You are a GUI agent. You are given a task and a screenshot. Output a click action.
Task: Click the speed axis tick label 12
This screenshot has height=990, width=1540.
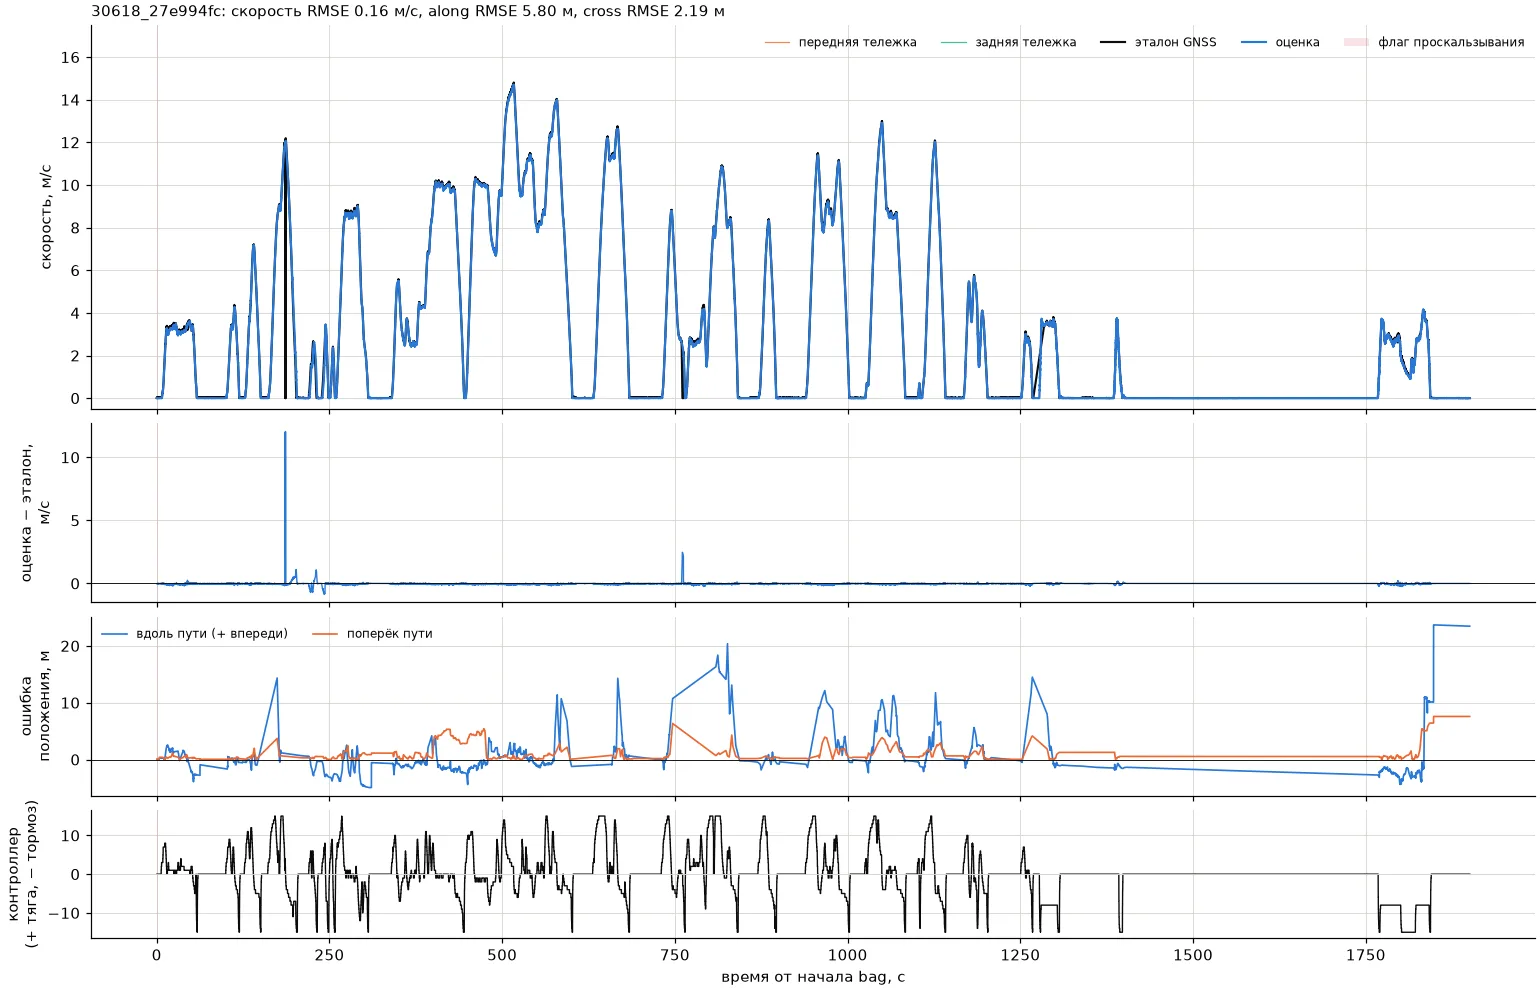click(x=70, y=143)
